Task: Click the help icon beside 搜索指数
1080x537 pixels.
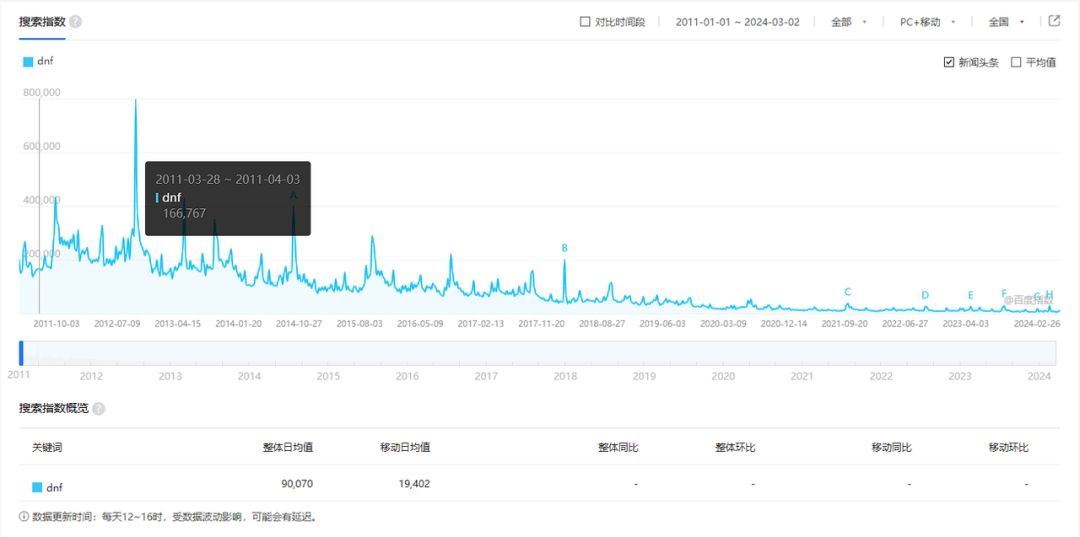Action: click(76, 21)
